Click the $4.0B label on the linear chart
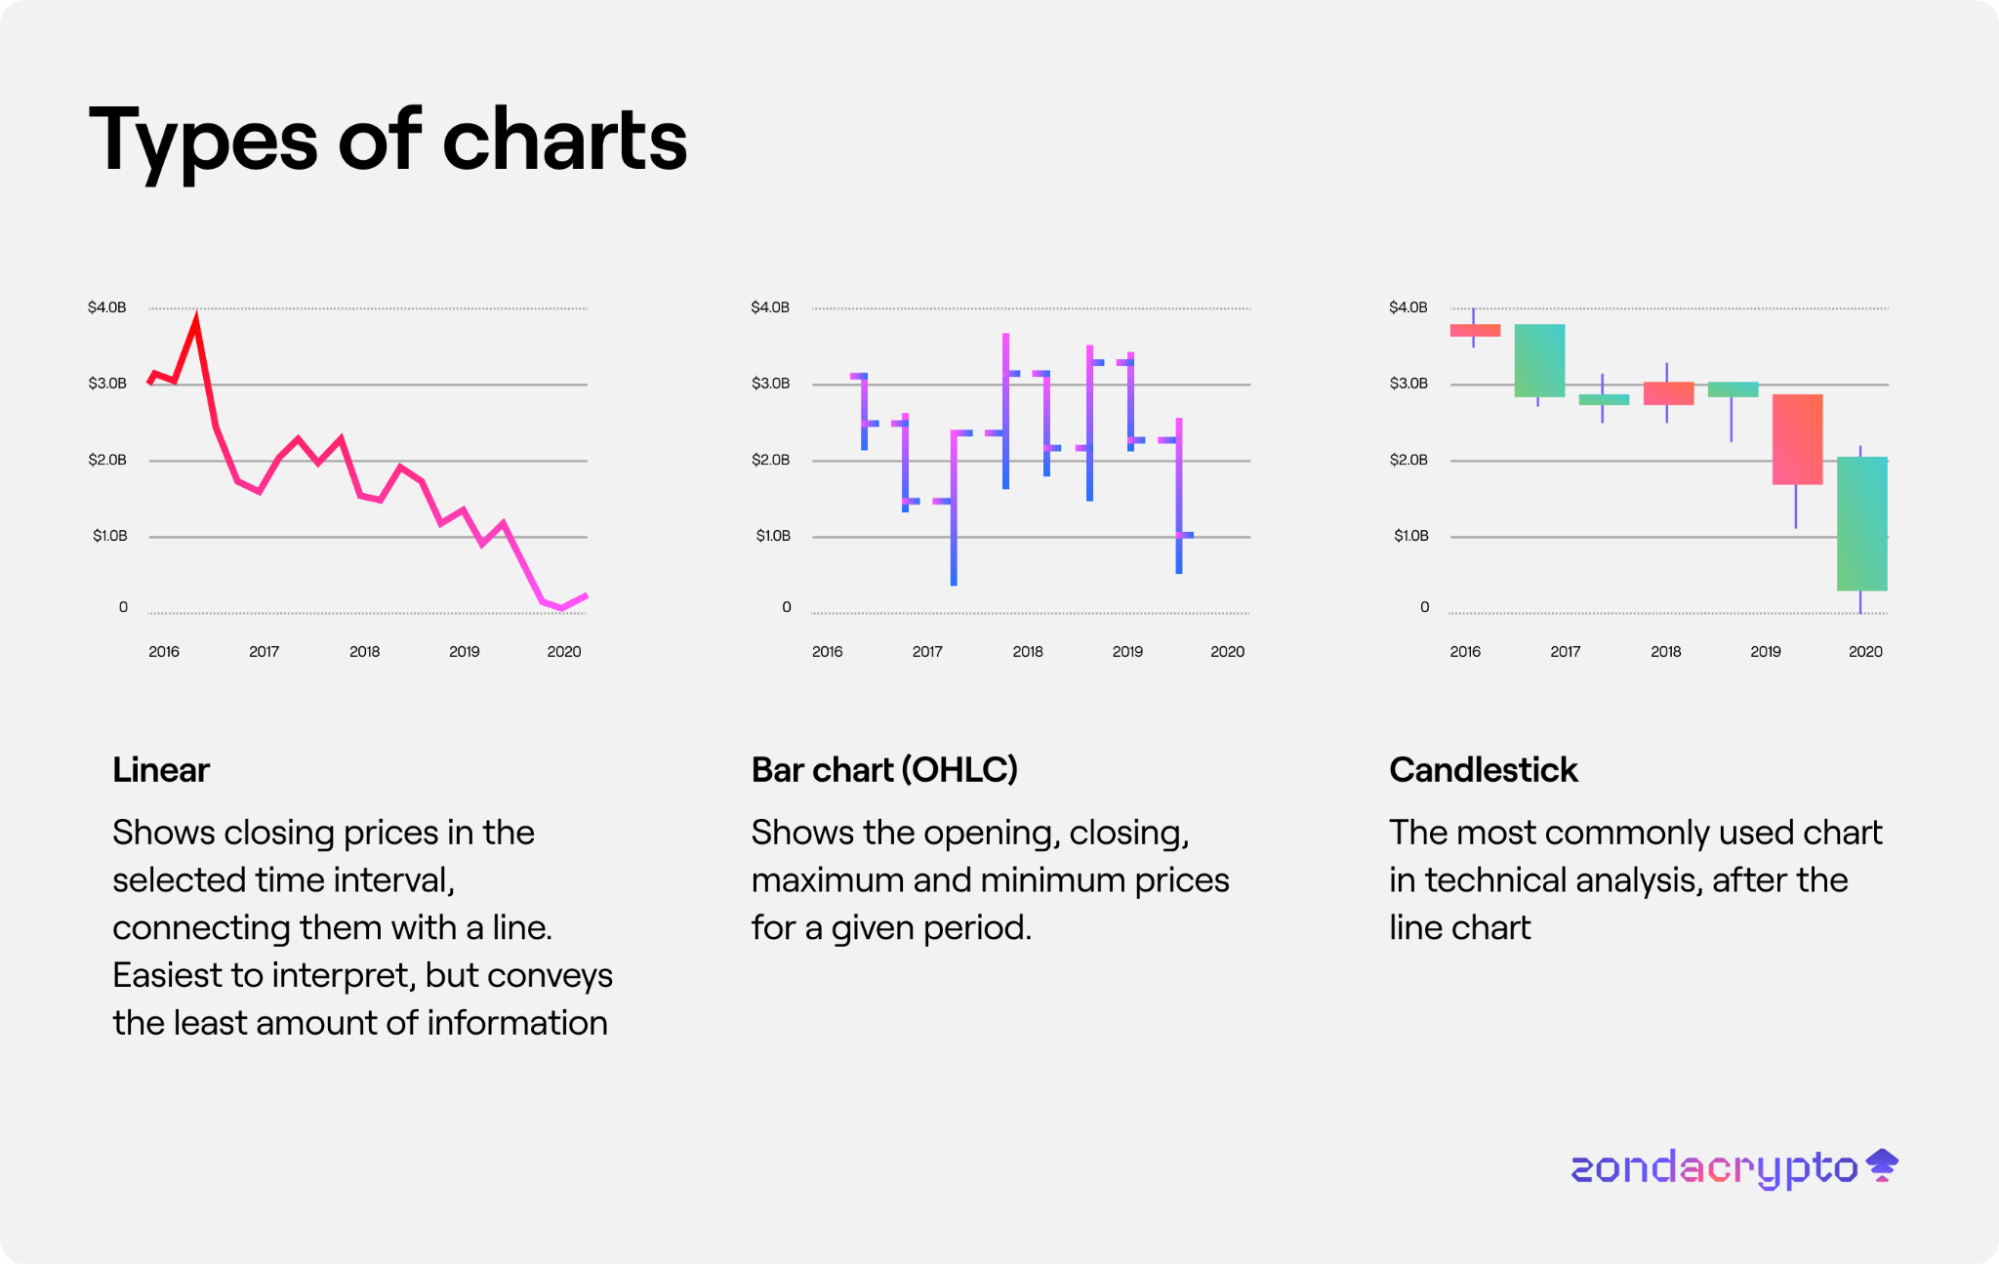The width and height of the screenshot is (1999, 1265). tap(107, 307)
